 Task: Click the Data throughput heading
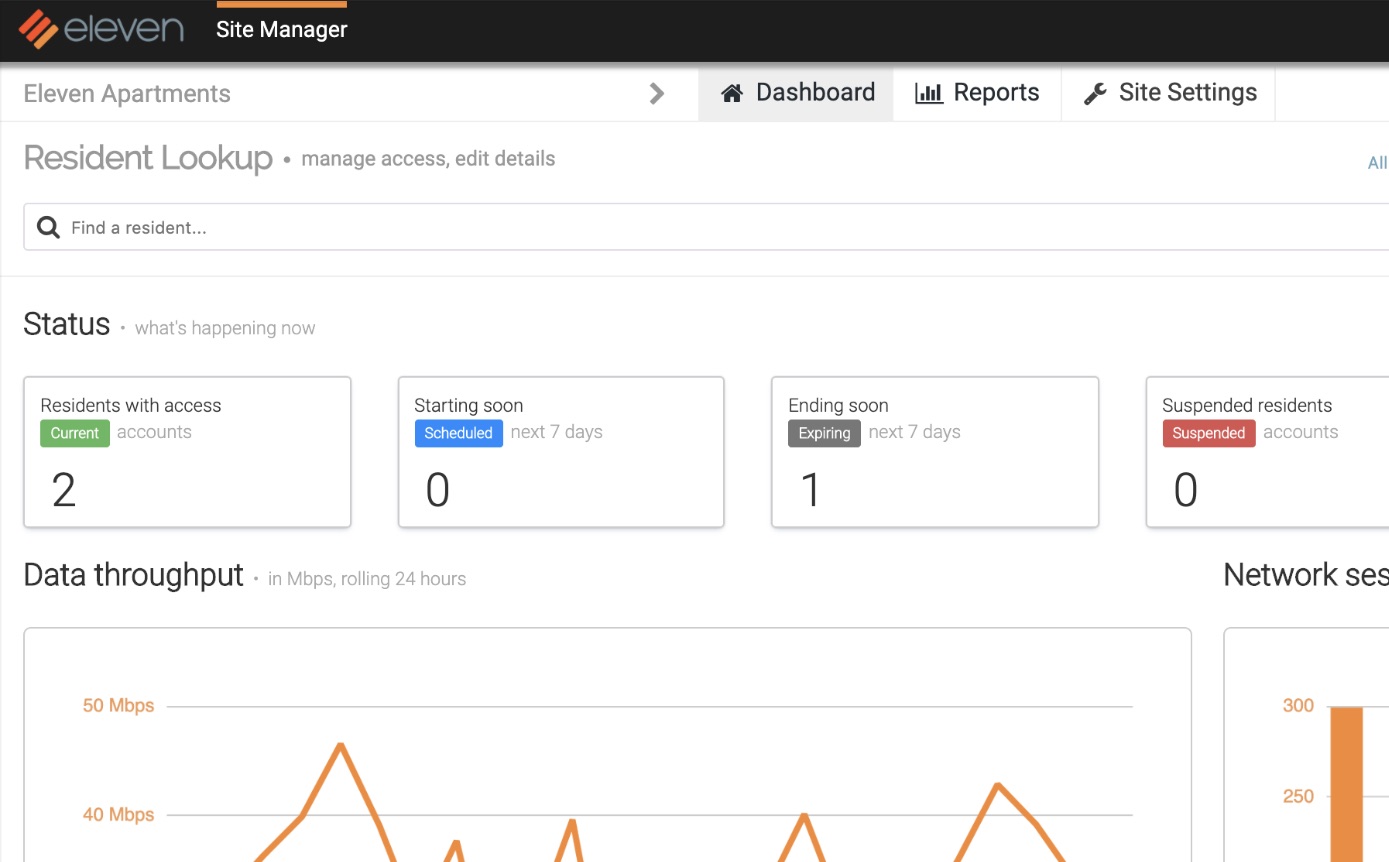tap(133, 575)
